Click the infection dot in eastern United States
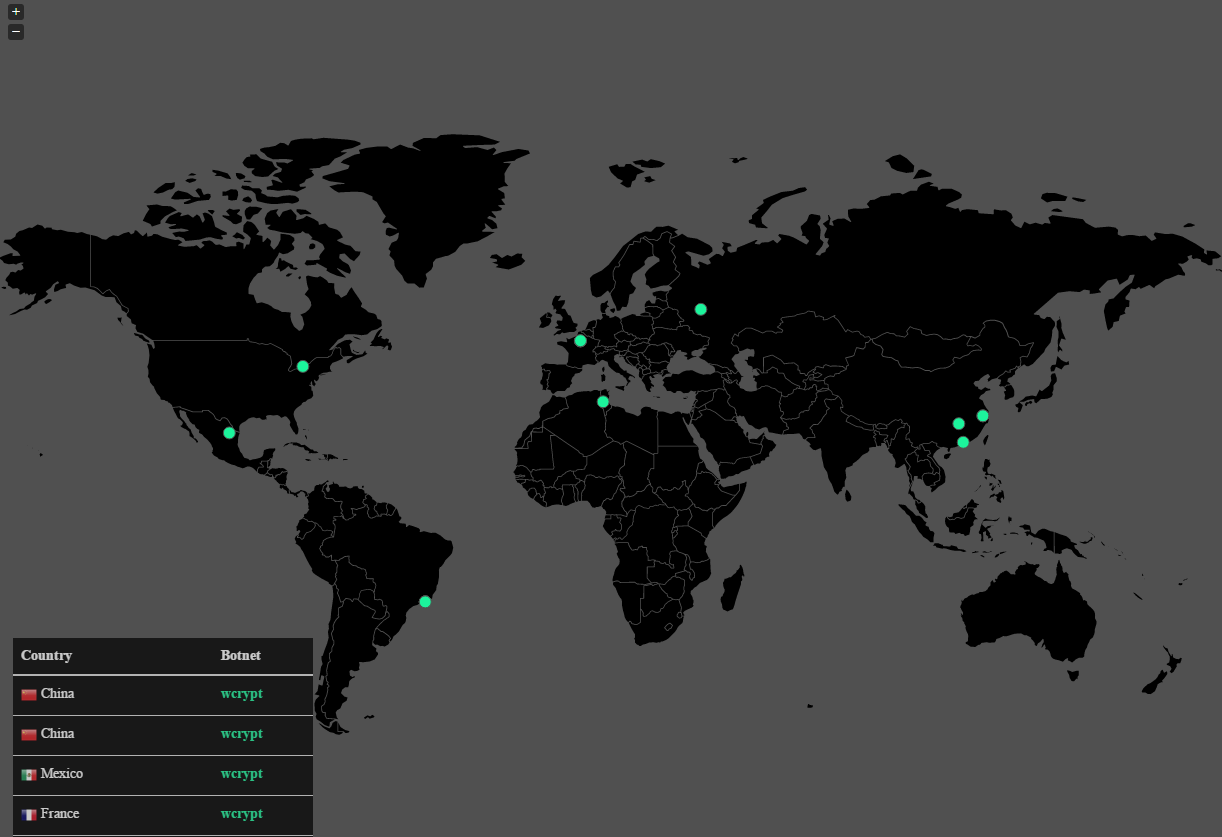 pyautogui.click(x=303, y=366)
